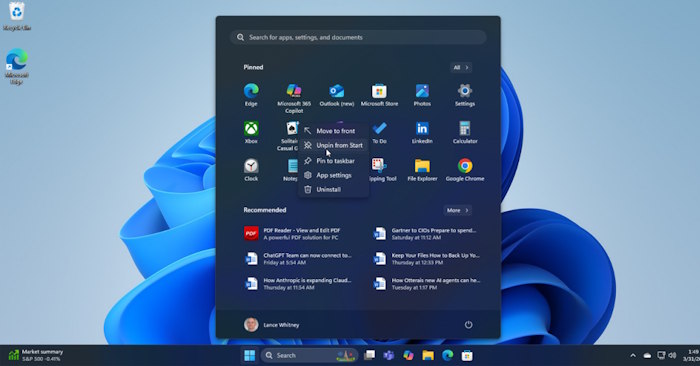The width and height of the screenshot is (700, 366).
Task: Select Microsoft Edge desktop shortcut
Action: [x=17, y=66]
